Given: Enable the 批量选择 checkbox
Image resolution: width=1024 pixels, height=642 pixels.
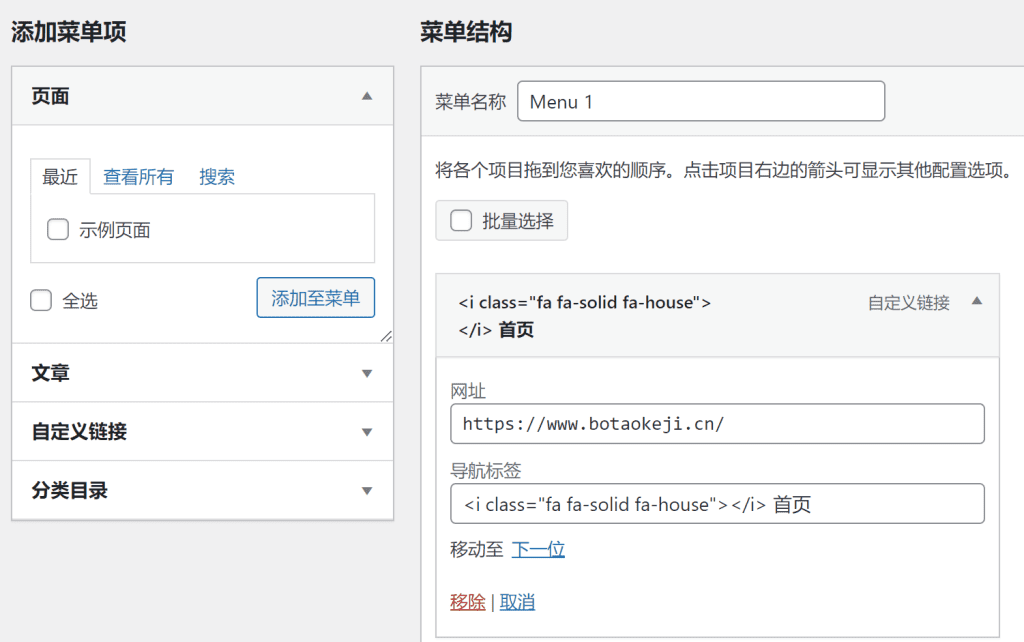Looking at the screenshot, I should coord(461,221).
